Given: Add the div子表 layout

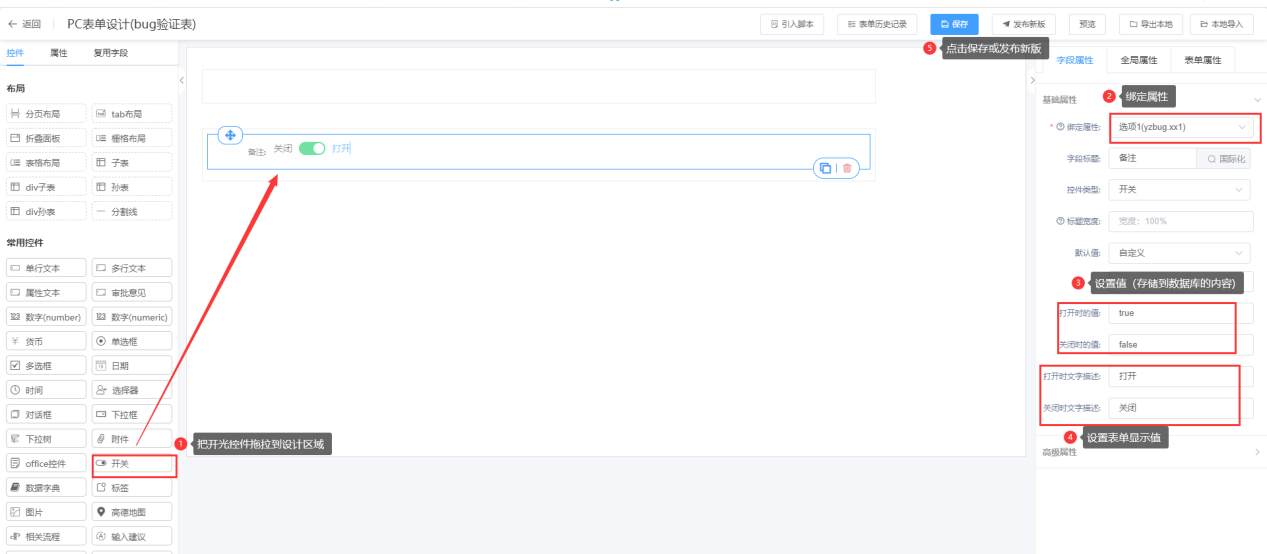Looking at the screenshot, I should 46,187.
